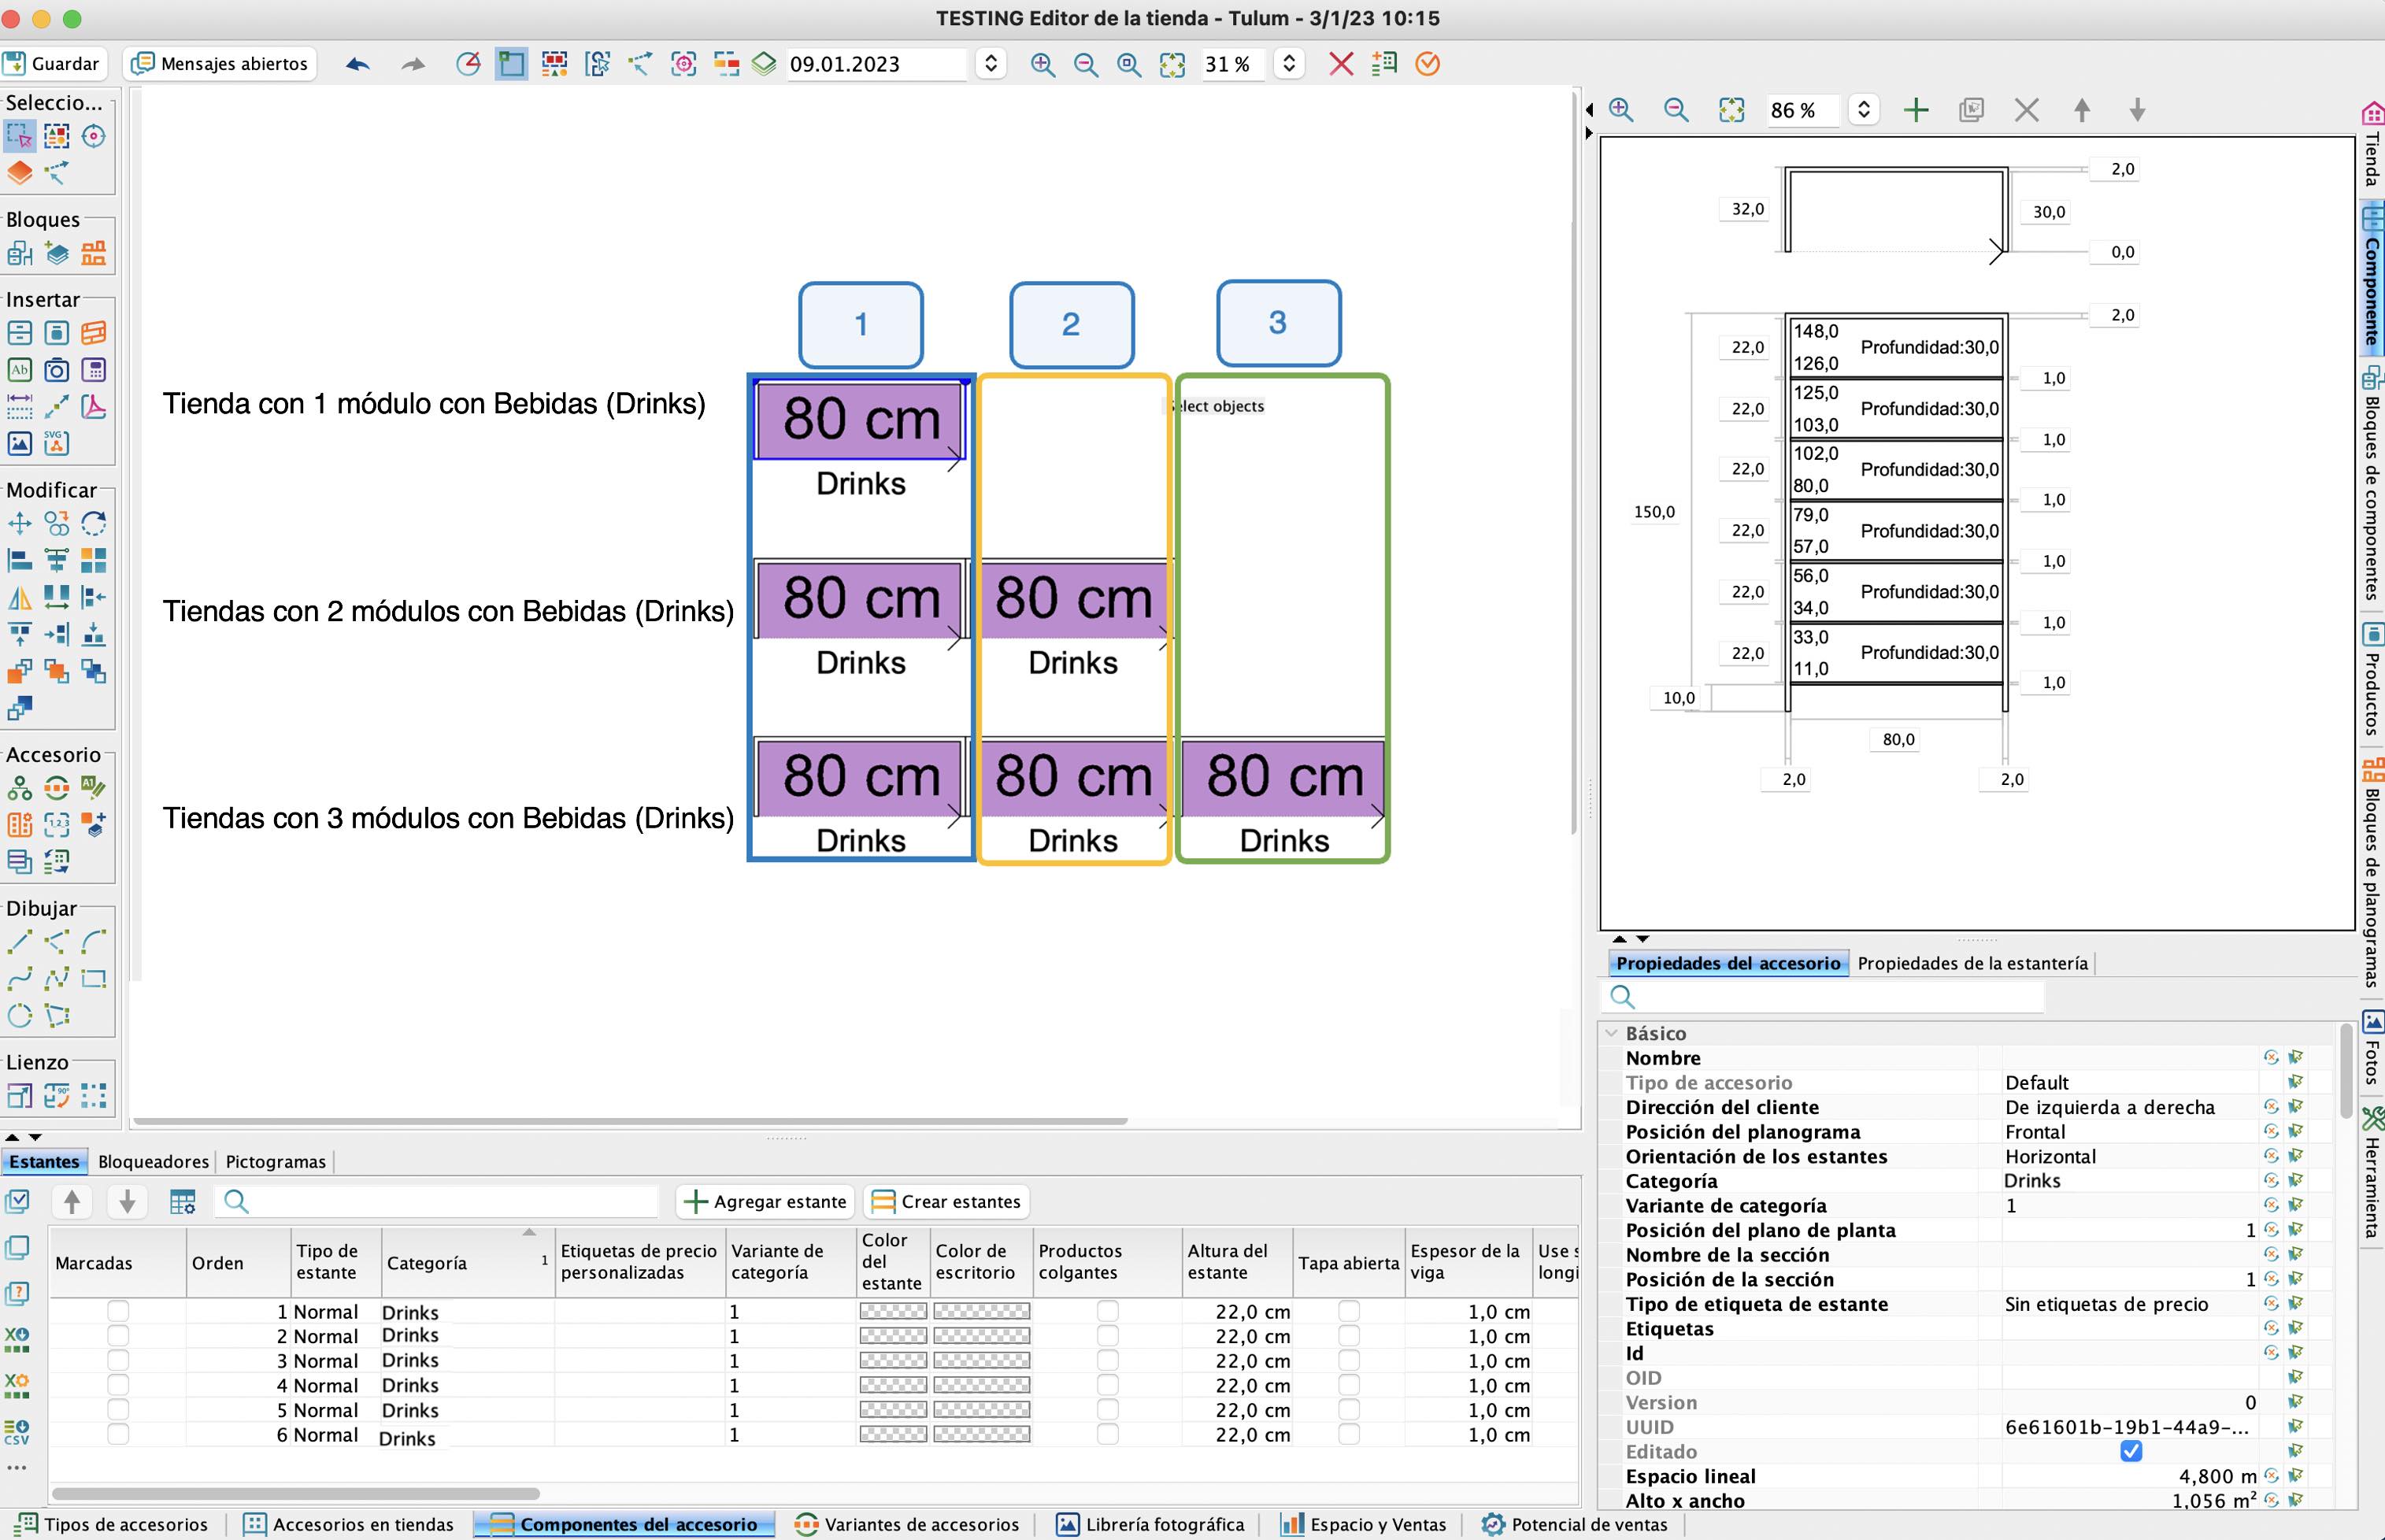This screenshot has height=1540, width=2385.
Task: Zoom in on the component preview
Action: (1621, 110)
